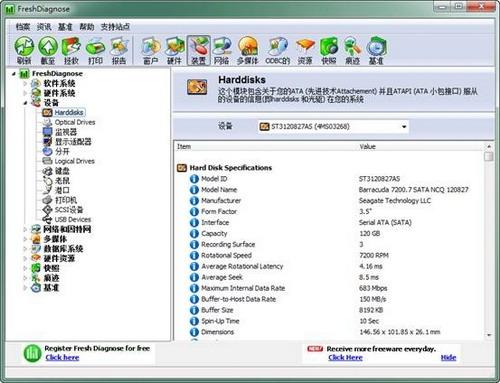This screenshot has height=383, width=500.
Task: Select the Manufacturer row
Action: coord(328,201)
